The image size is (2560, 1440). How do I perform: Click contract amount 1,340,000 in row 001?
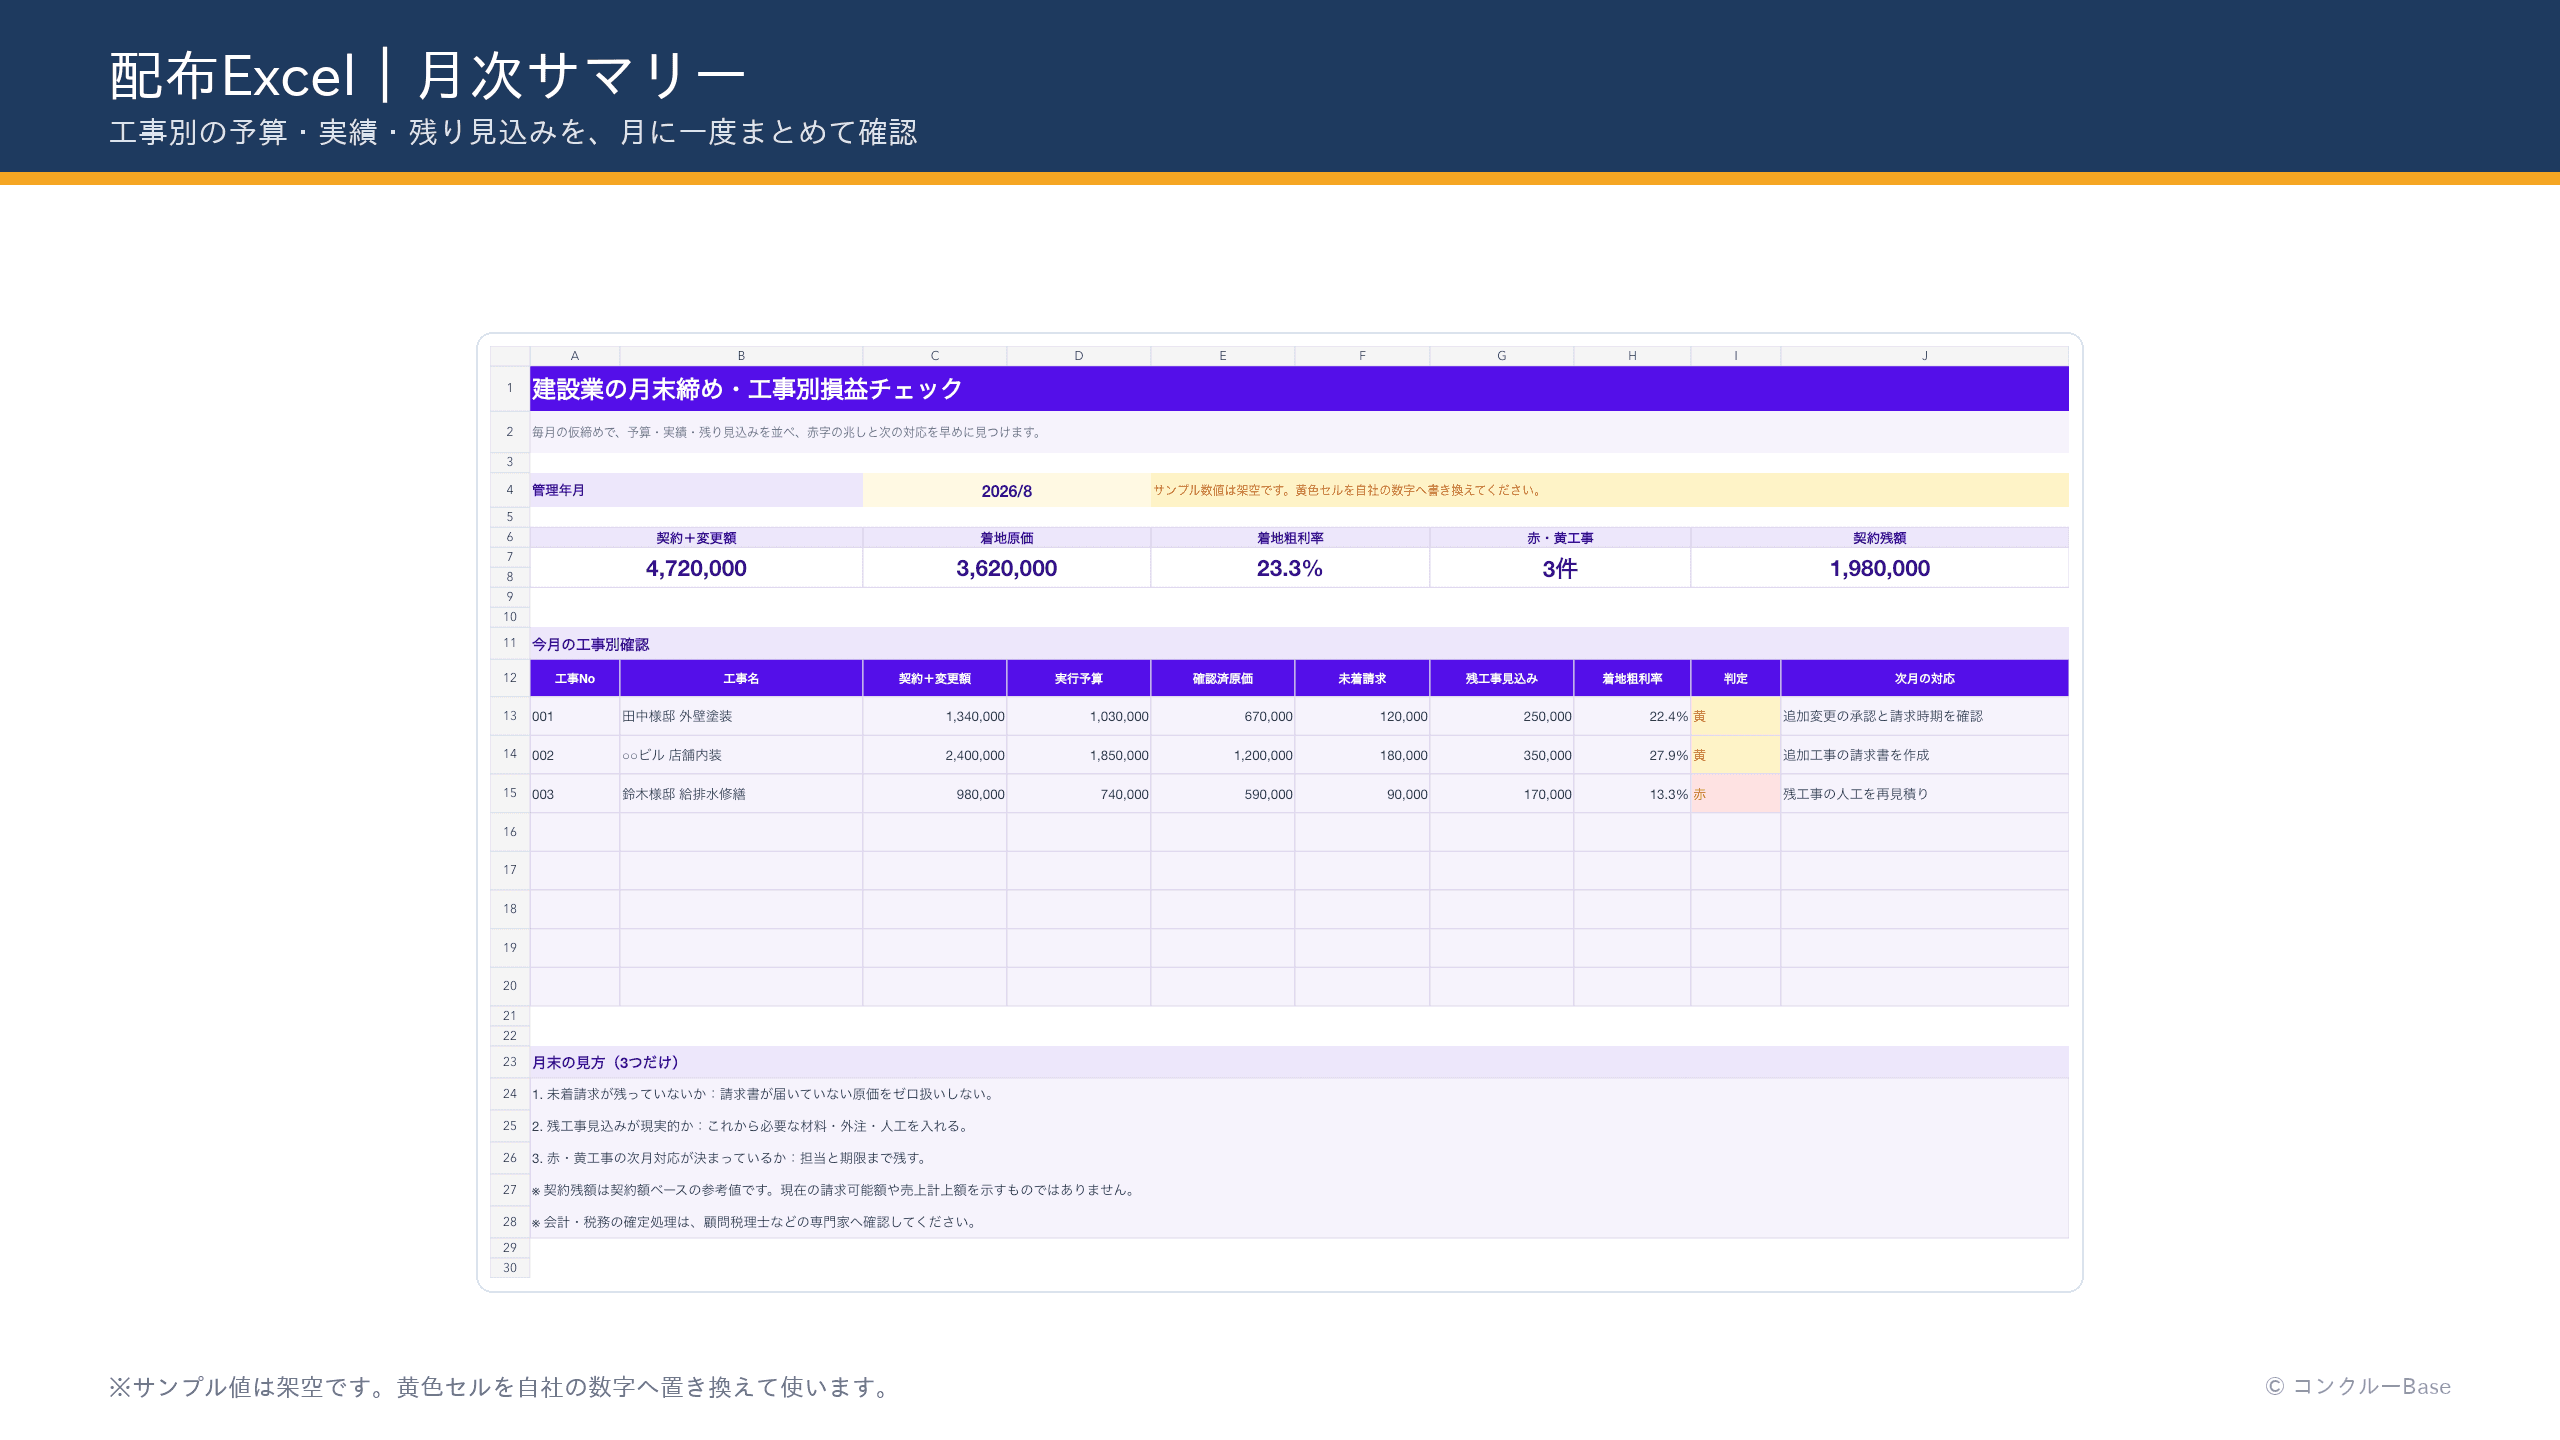[935, 716]
